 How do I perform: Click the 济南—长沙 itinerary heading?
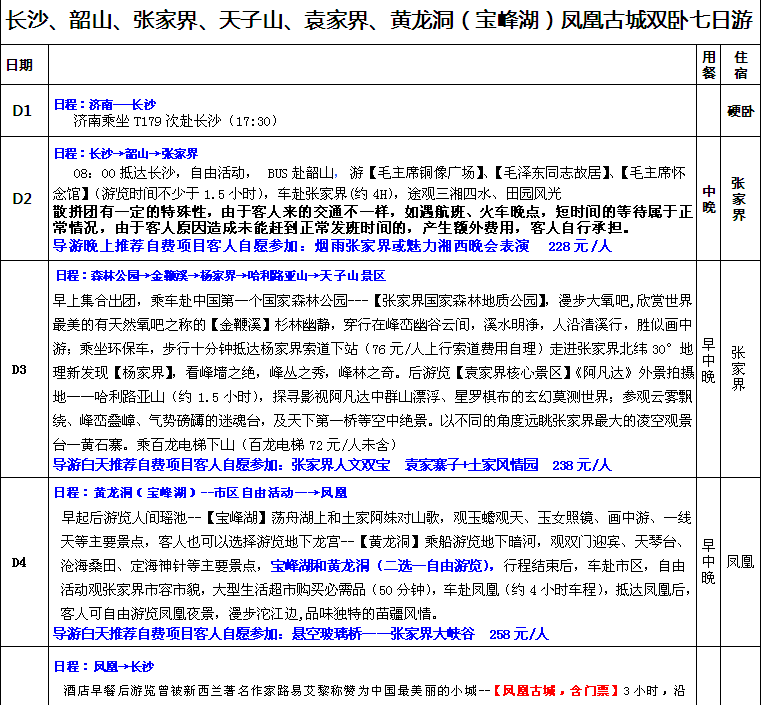[105, 104]
